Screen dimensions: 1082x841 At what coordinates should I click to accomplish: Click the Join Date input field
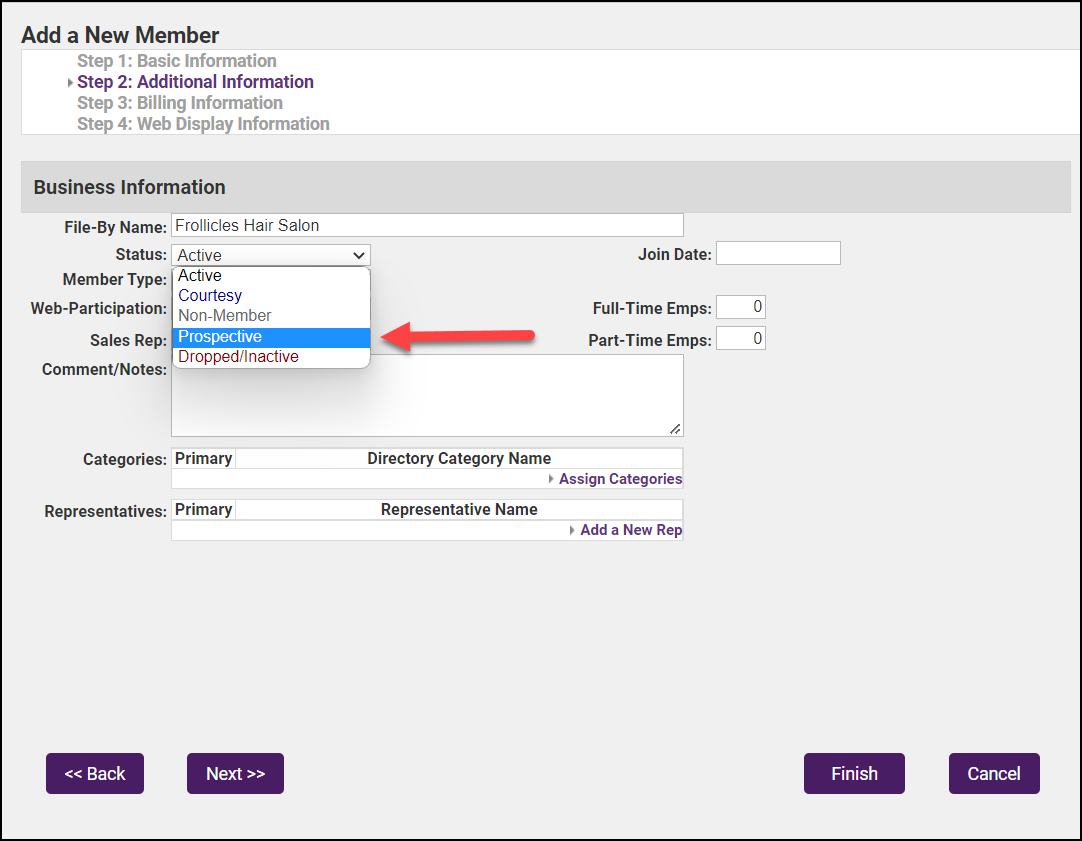[x=778, y=254]
